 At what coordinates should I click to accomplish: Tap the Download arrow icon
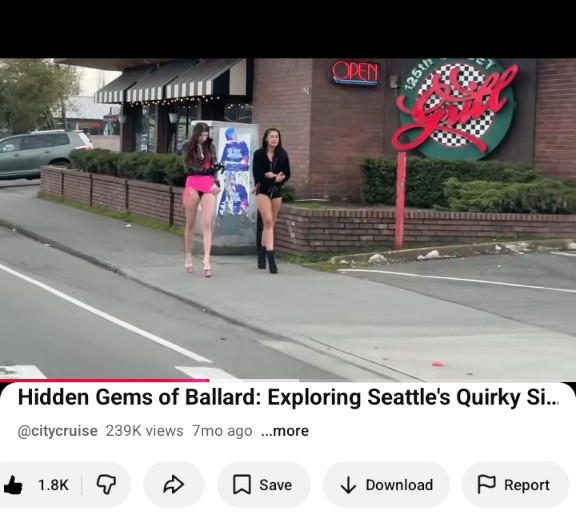348,485
